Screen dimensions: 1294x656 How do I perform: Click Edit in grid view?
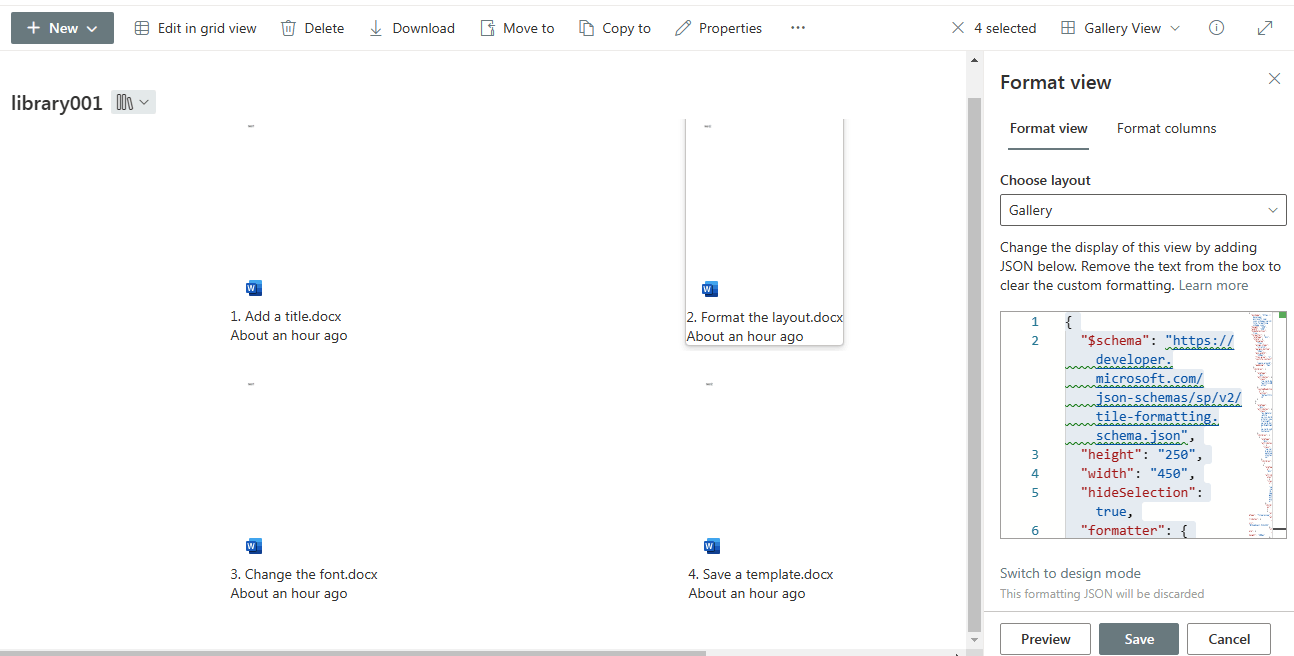coord(196,28)
